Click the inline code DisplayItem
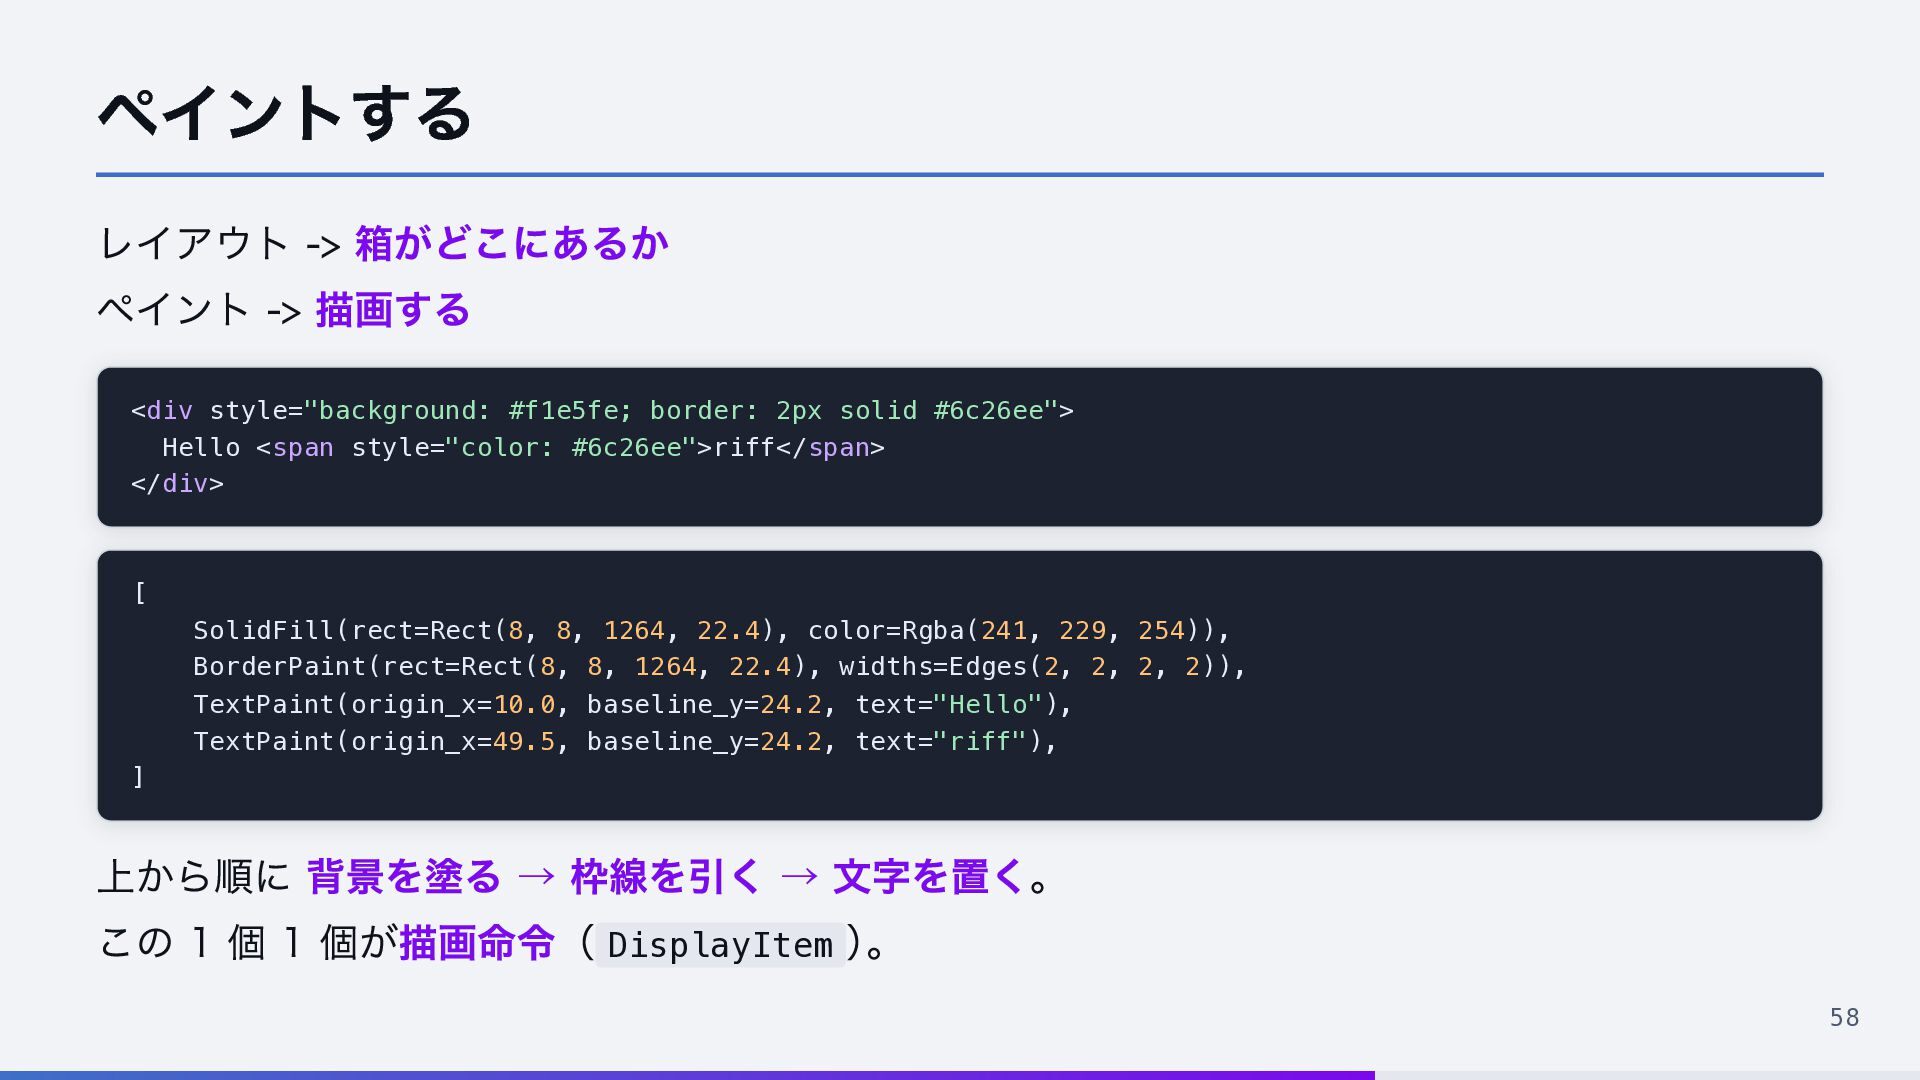Image resolution: width=1920 pixels, height=1080 pixels. (x=720, y=944)
